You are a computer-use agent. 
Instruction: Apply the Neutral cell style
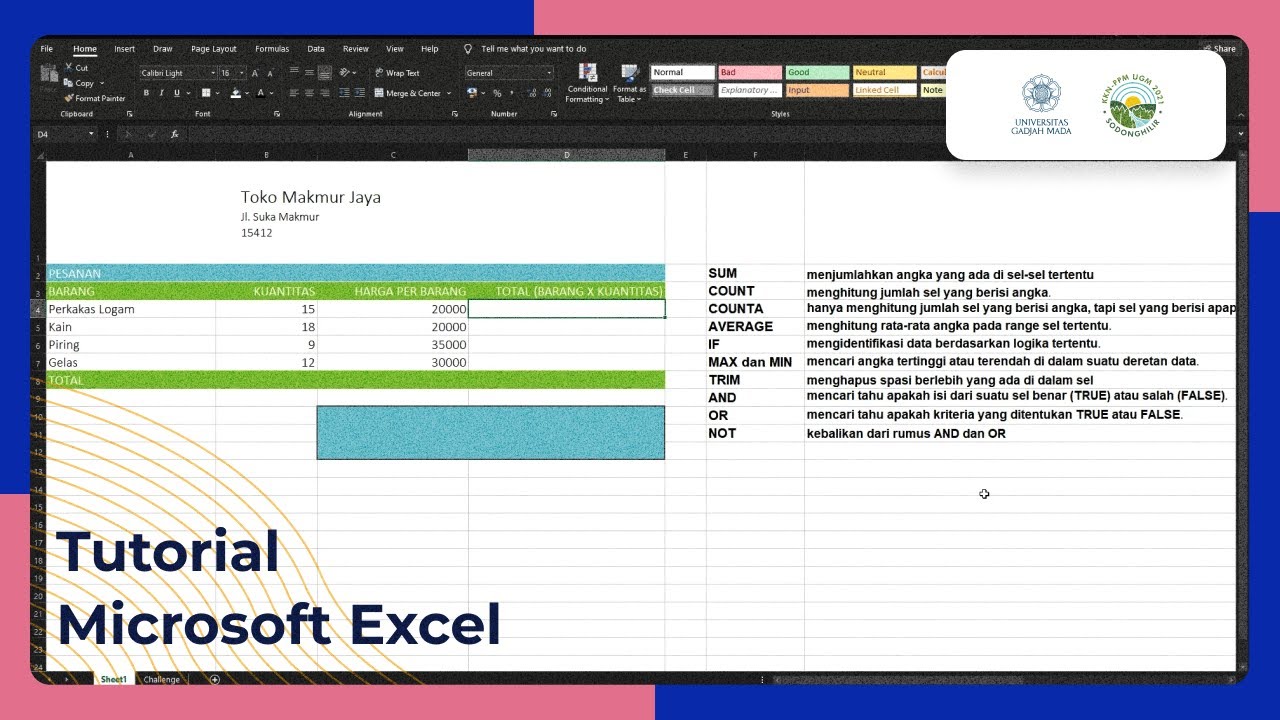(884, 73)
